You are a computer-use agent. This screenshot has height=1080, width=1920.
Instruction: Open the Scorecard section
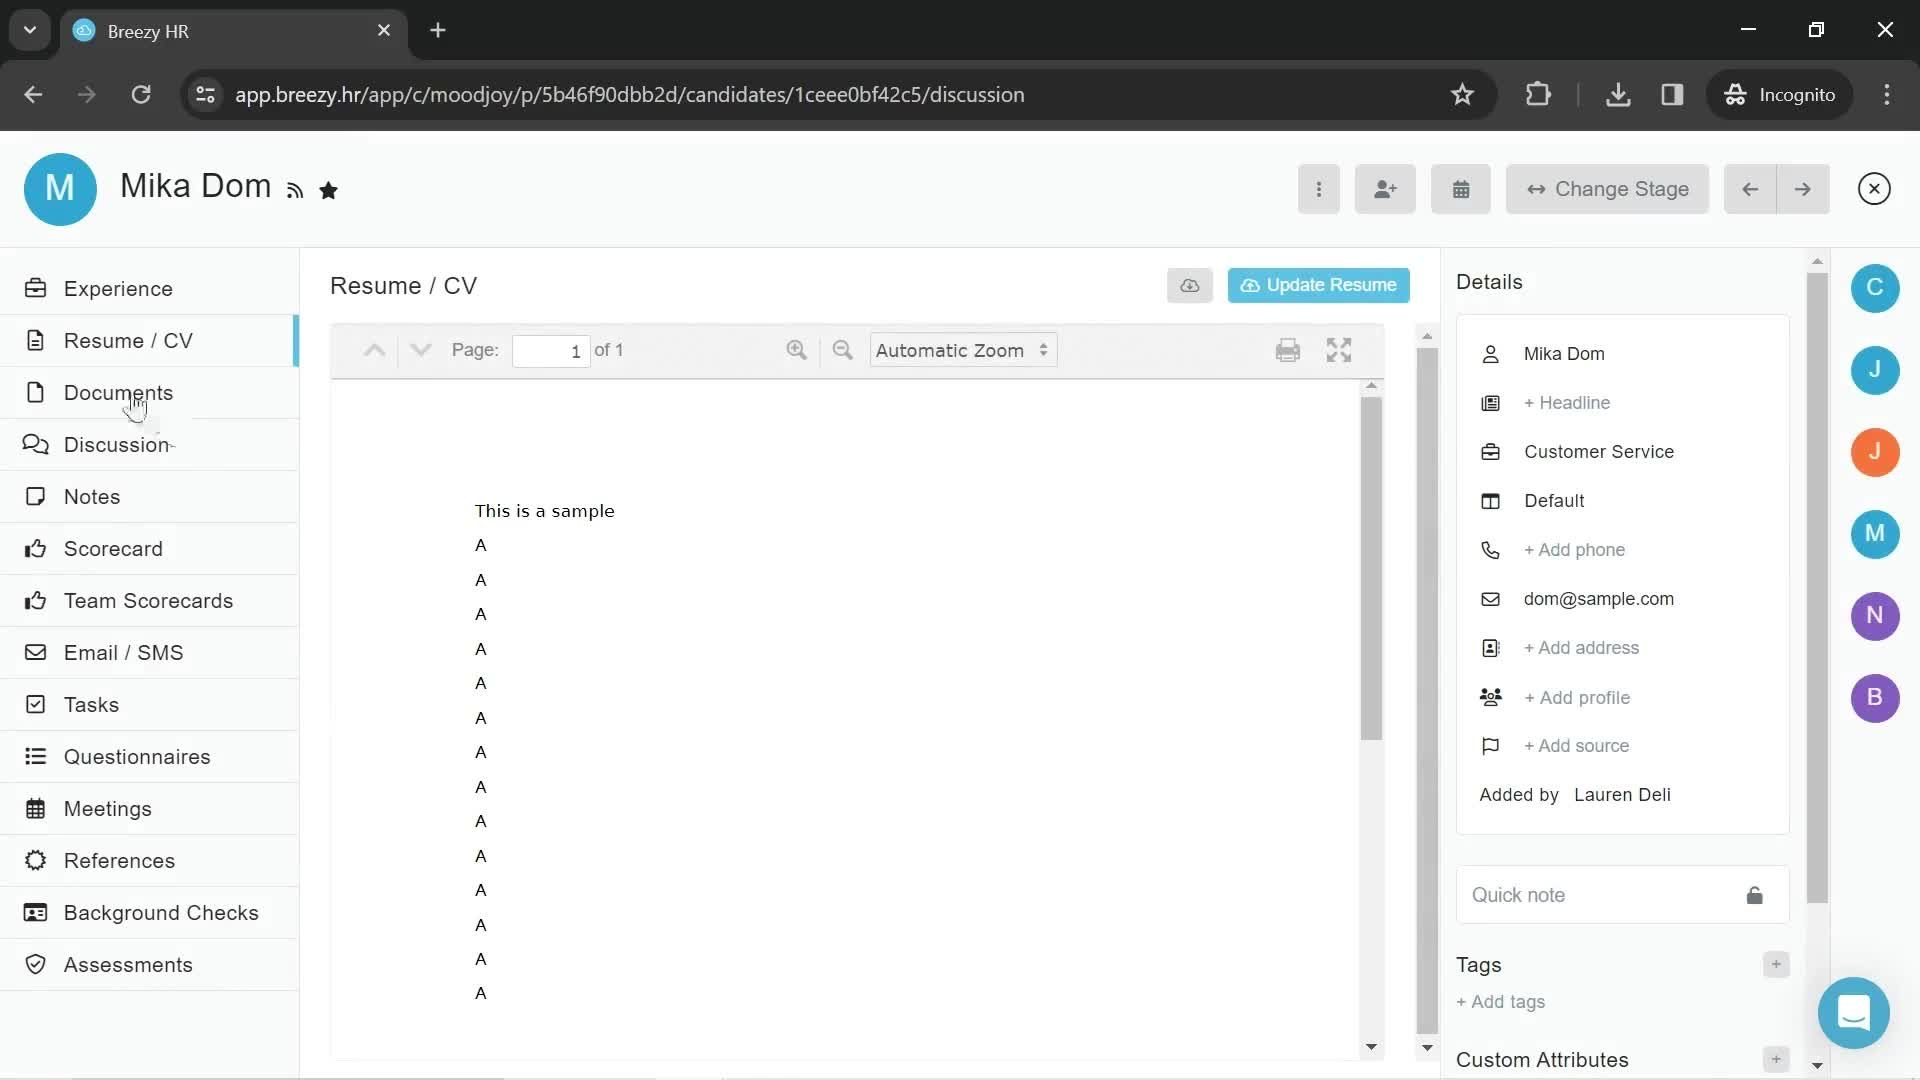pos(150,549)
